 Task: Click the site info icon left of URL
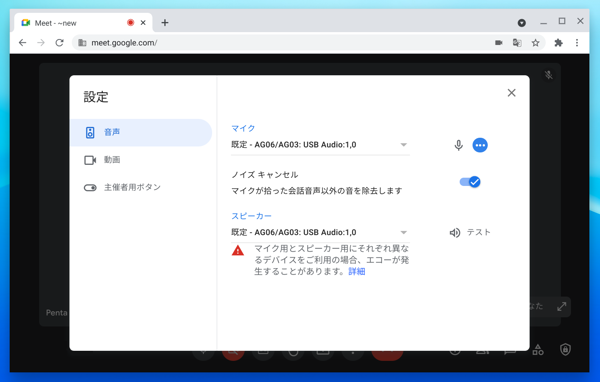pyautogui.click(x=82, y=43)
